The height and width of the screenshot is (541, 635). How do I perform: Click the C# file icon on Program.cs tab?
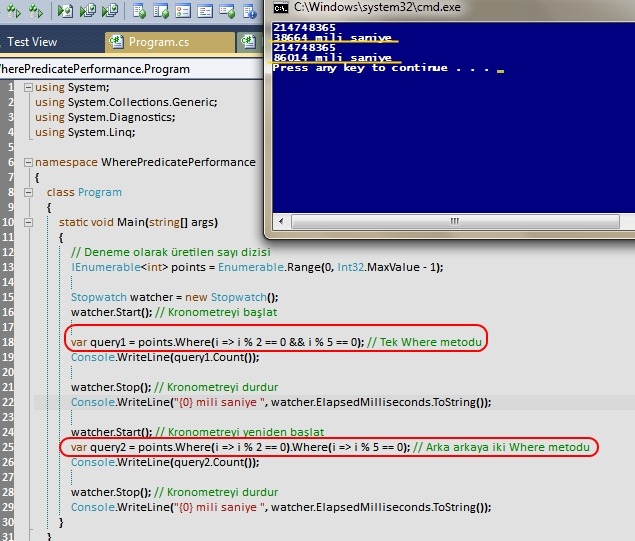click(x=116, y=43)
